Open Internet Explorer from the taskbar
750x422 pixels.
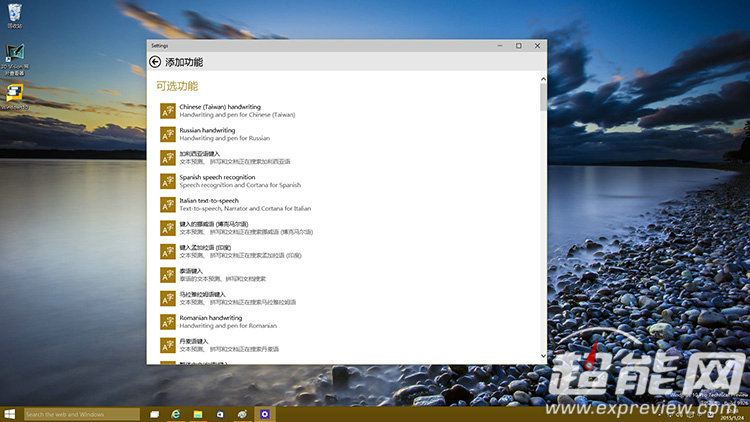click(176, 414)
